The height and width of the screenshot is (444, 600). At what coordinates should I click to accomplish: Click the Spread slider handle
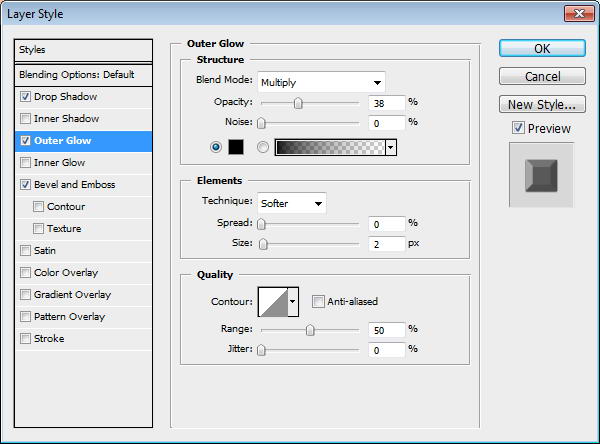261,224
